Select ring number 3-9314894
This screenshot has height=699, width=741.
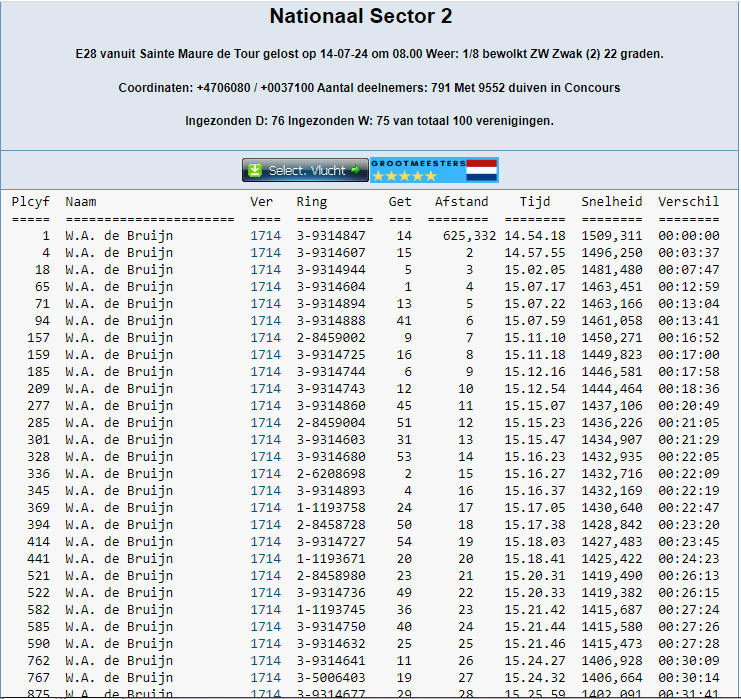[331, 303]
